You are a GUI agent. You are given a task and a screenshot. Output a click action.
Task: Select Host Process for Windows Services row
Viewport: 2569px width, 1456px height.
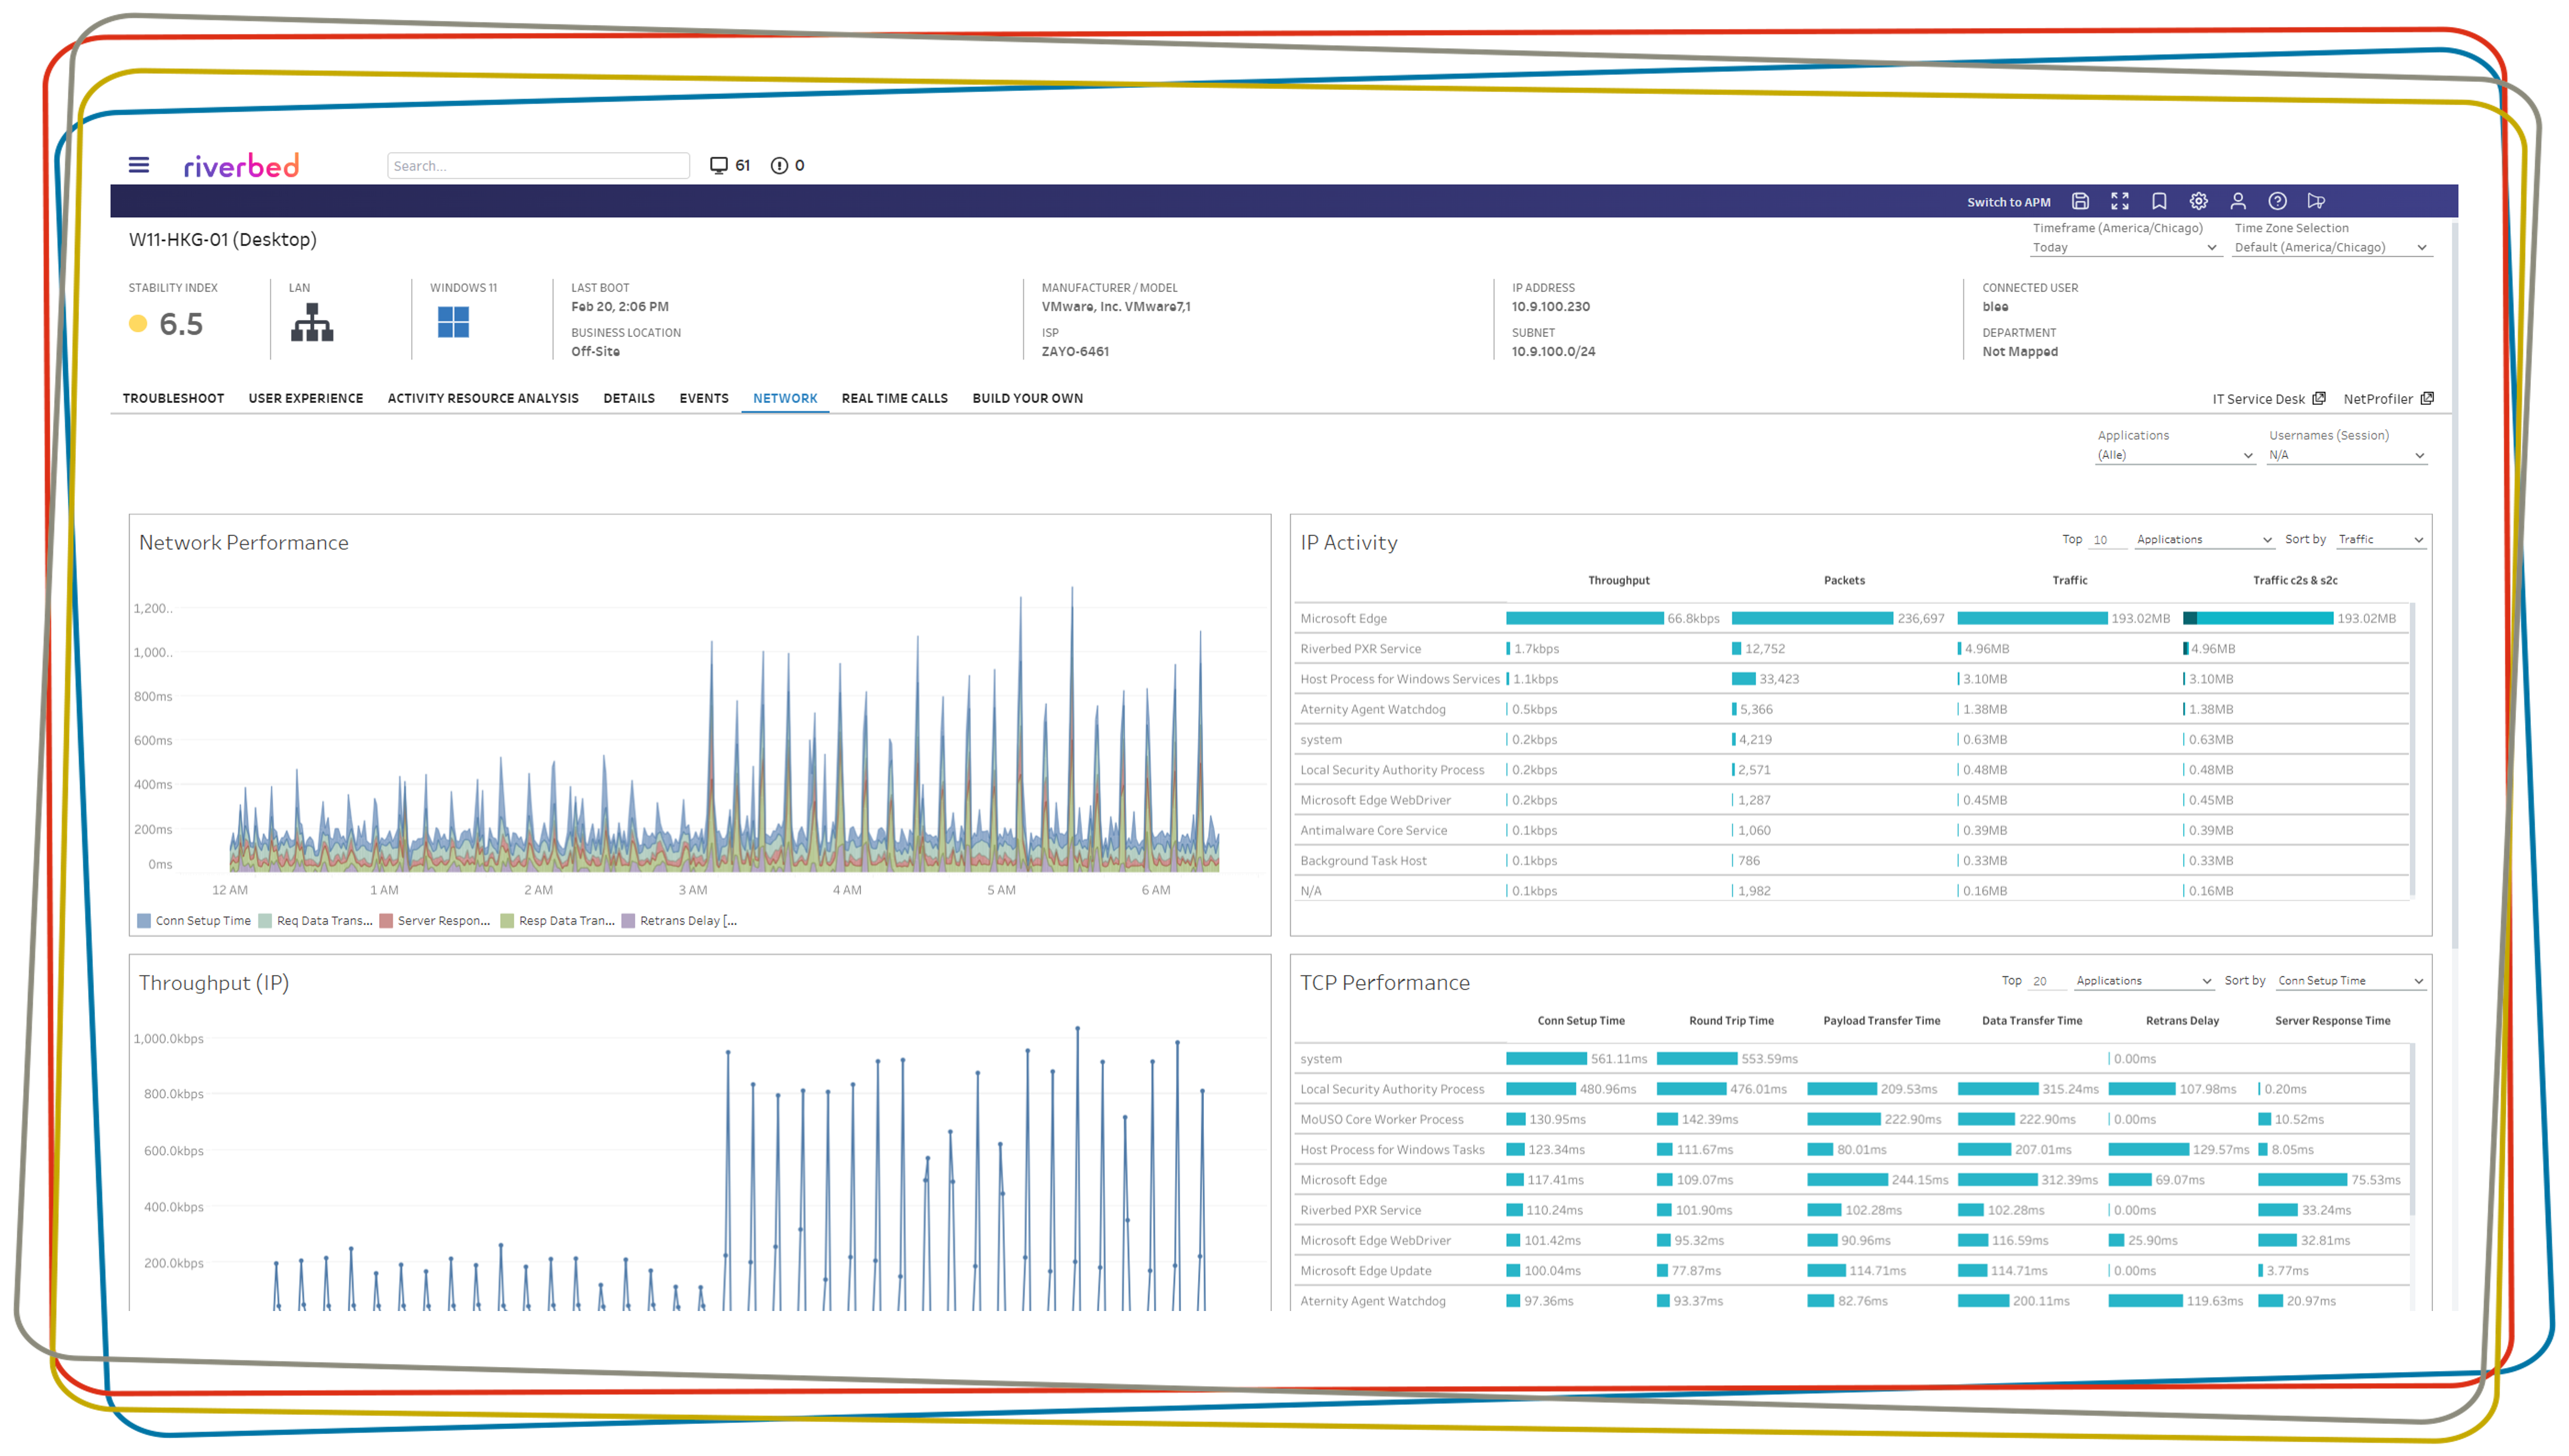[1851, 679]
